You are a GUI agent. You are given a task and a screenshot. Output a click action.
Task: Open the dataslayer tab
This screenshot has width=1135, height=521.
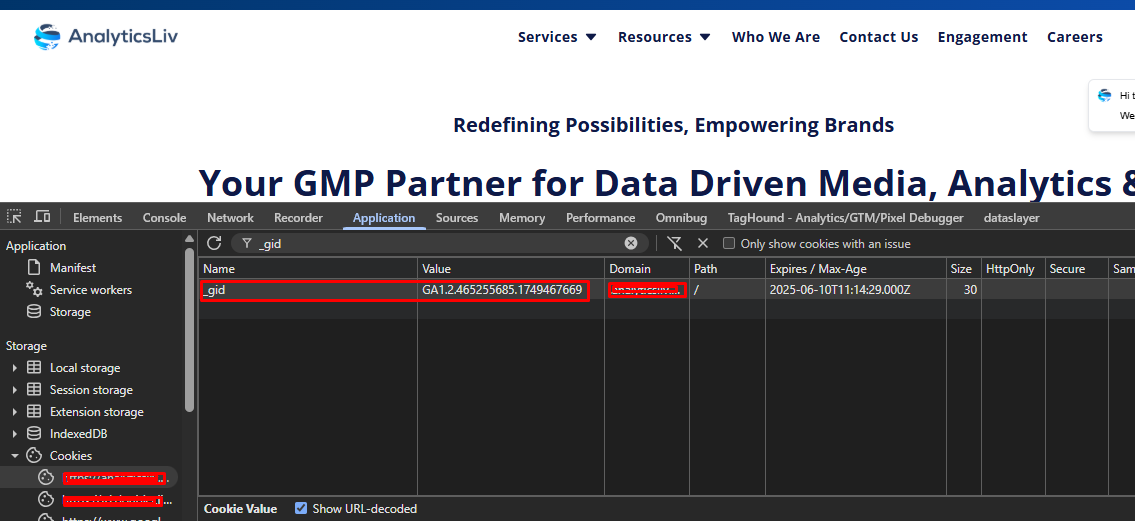pos(1011,218)
